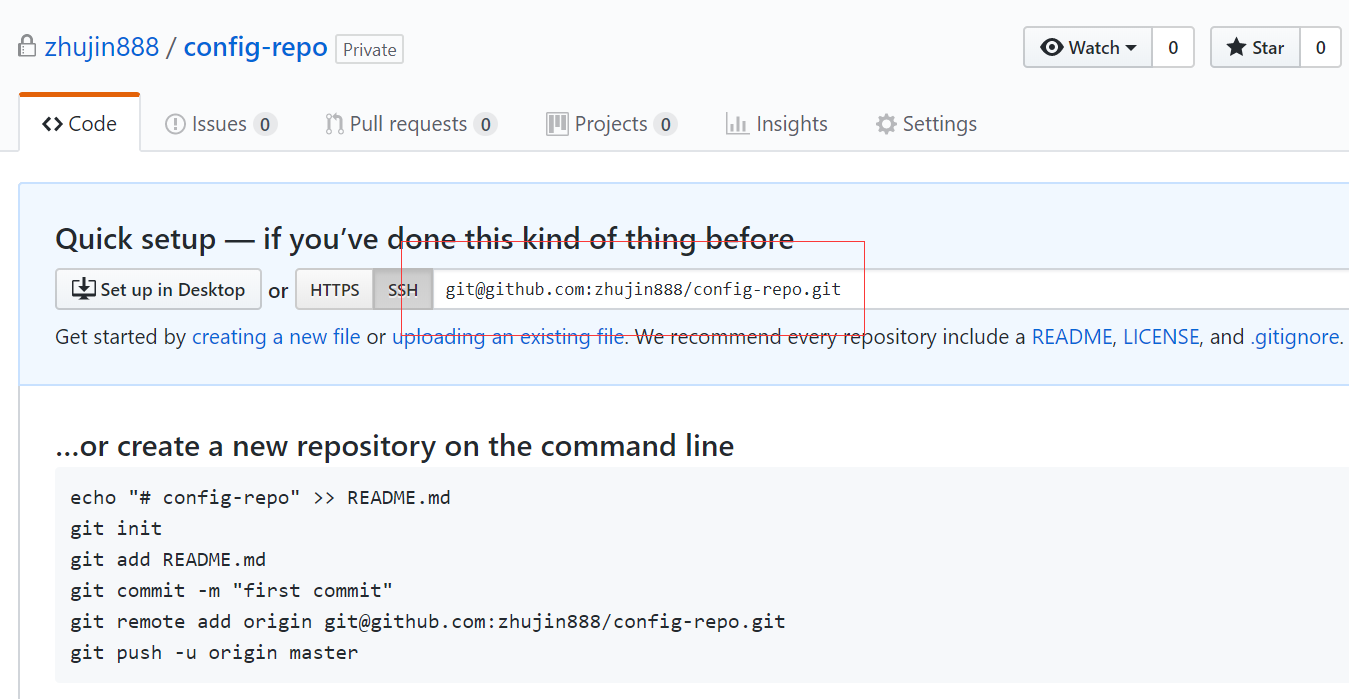This screenshot has height=699, width=1349.
Task: Click the Pull requests icon
Action: pyautogui.click(x=334, y=124)
